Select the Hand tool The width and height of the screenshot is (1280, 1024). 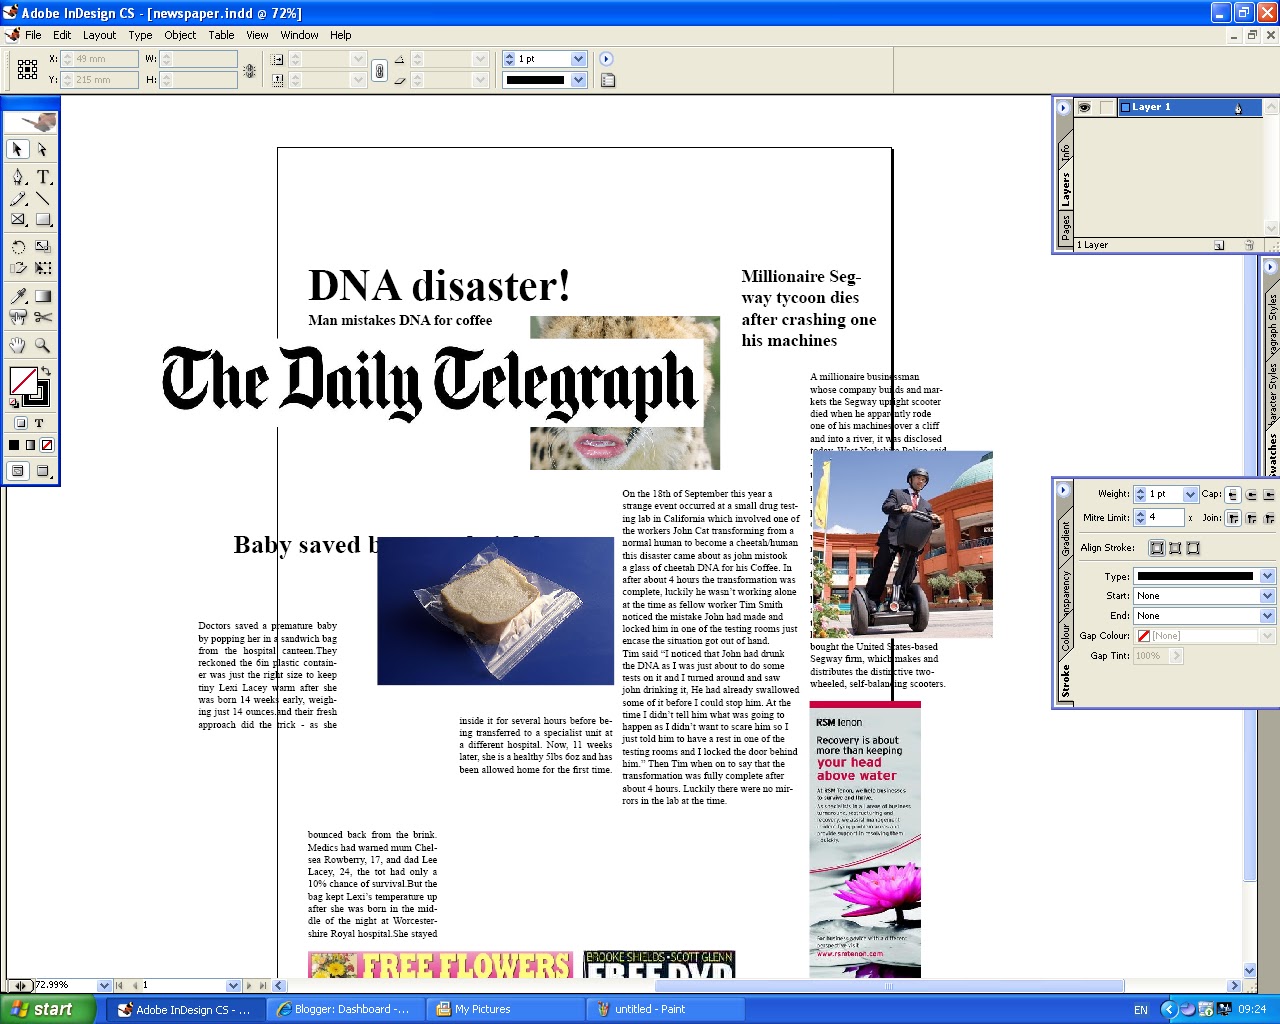18,345
